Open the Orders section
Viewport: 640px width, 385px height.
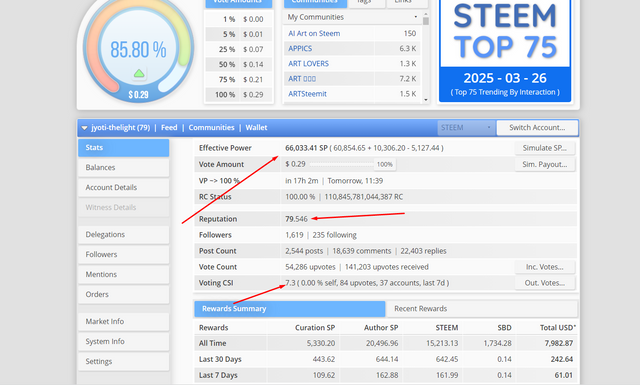click(x=124, y=294)
